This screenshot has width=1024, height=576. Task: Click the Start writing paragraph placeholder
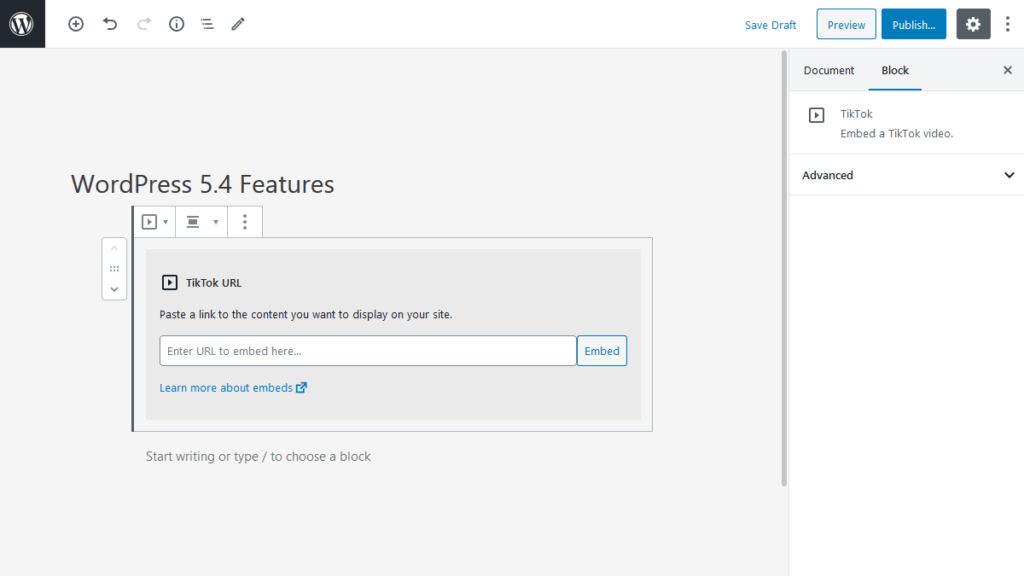pyautogui.click(x=258, y=456)
